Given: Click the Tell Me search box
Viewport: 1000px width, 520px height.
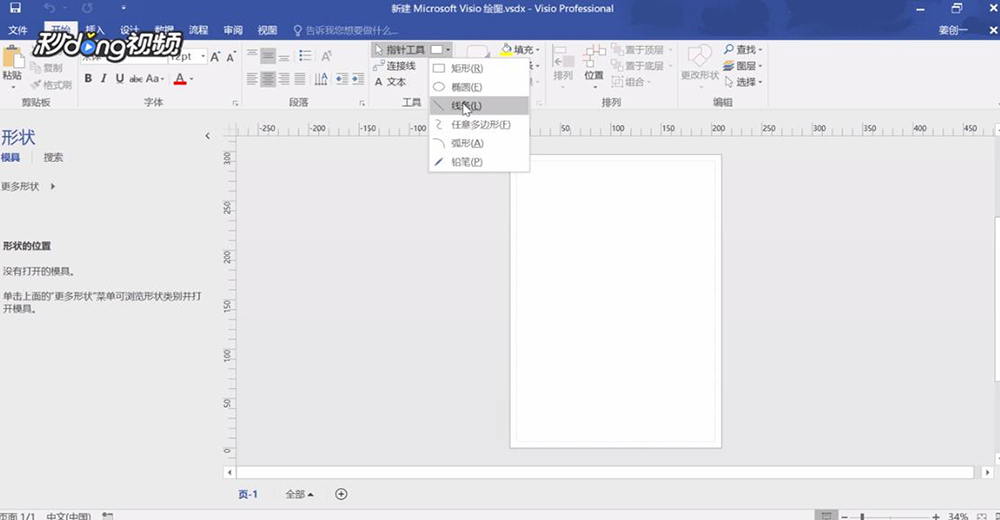Looking at the screenshot, I should pos(346,30).
